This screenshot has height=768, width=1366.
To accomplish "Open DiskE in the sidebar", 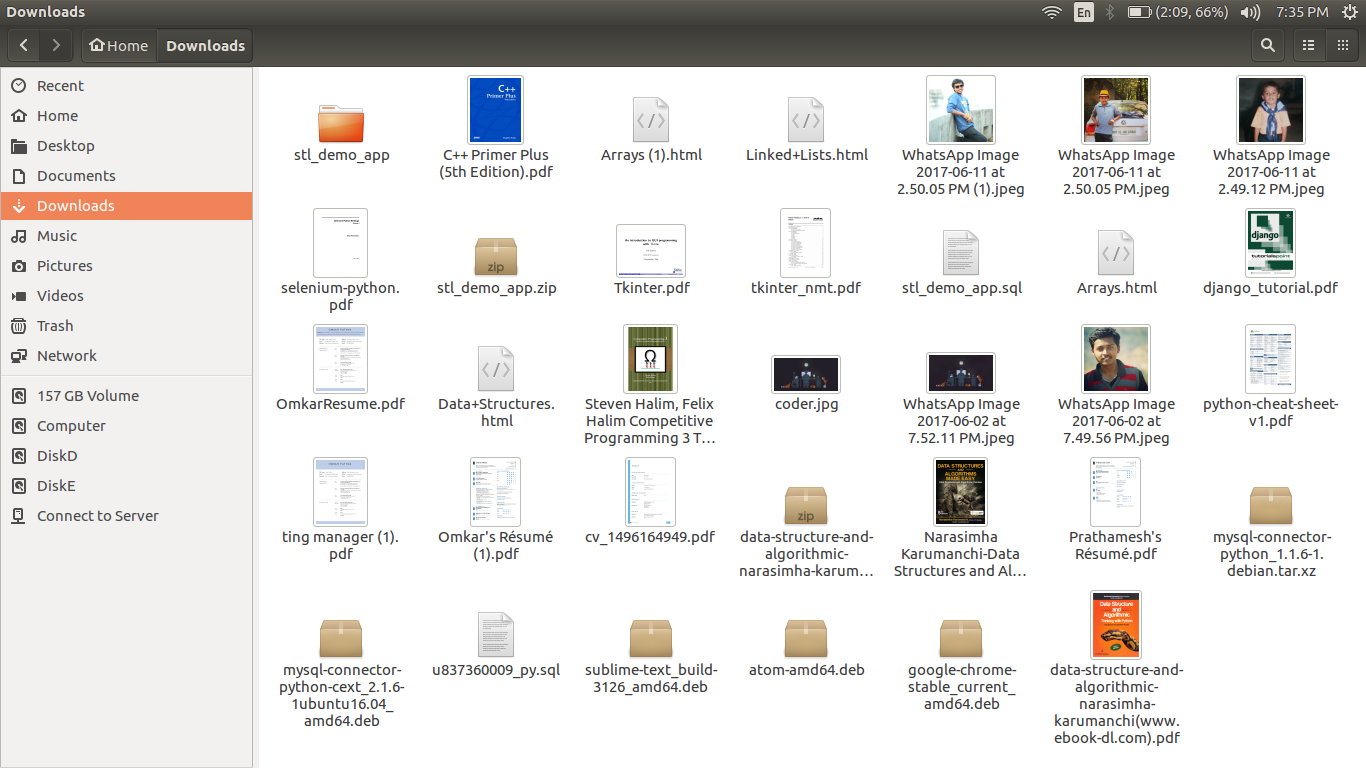I will point(126,486).
